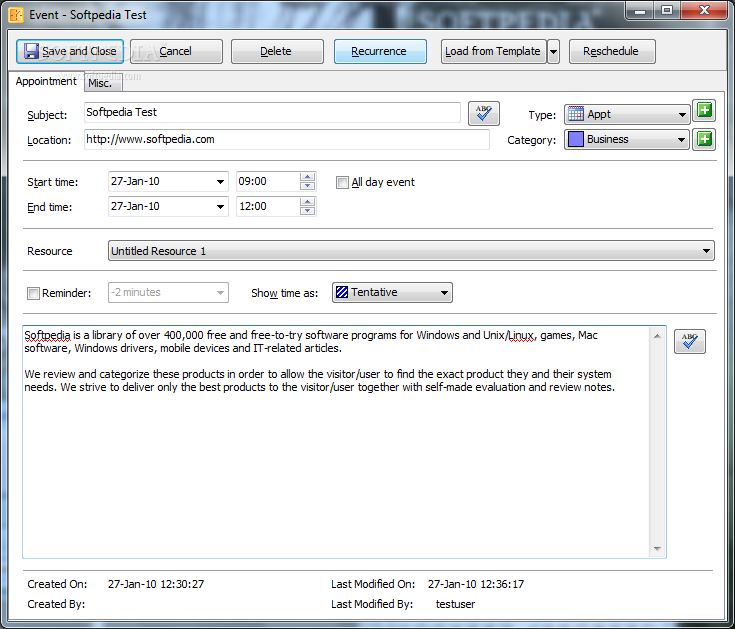Add a new category with plus icon
The width and height of the screenshot is (735, 629).
[704, 139]
